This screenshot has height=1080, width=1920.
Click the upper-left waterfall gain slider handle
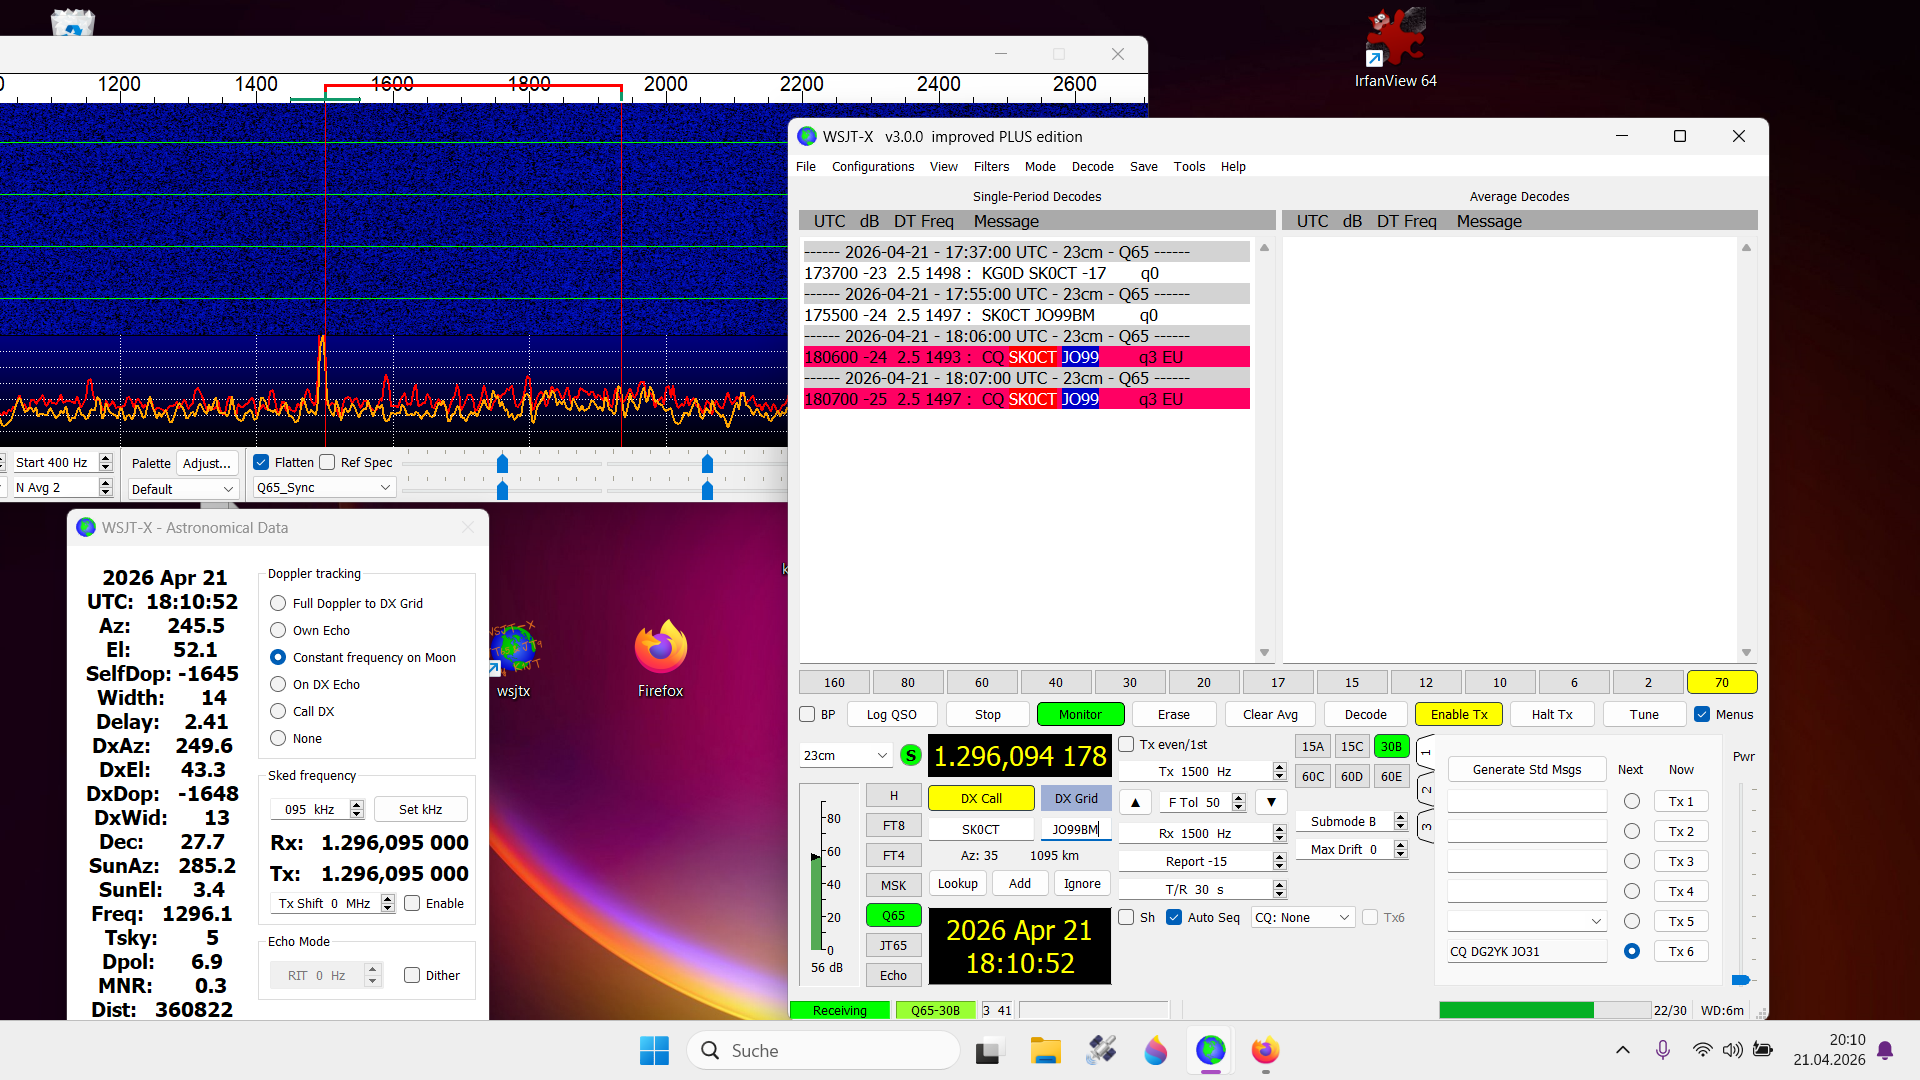click(x=502, y=463)
